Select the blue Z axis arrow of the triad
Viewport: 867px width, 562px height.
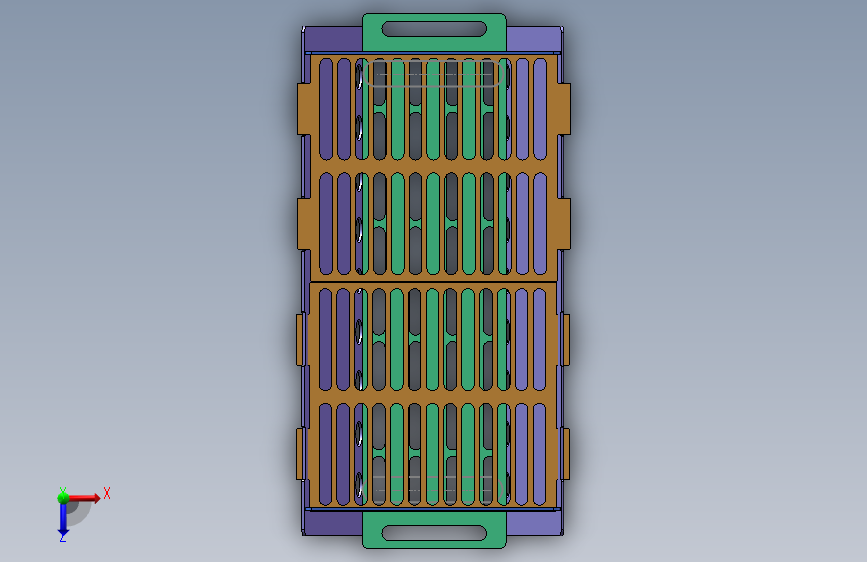pos(64,519)
